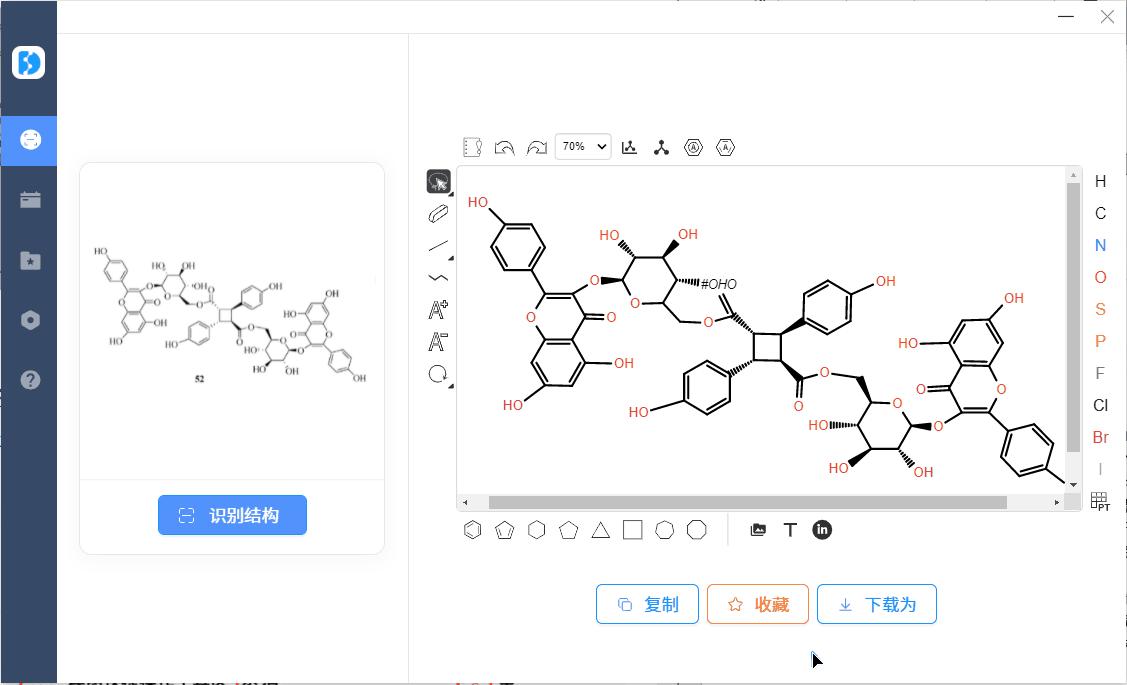The image size is (1127, 685).
Task: Select Nitrogen from the element list
Action: coord(1100,245)
